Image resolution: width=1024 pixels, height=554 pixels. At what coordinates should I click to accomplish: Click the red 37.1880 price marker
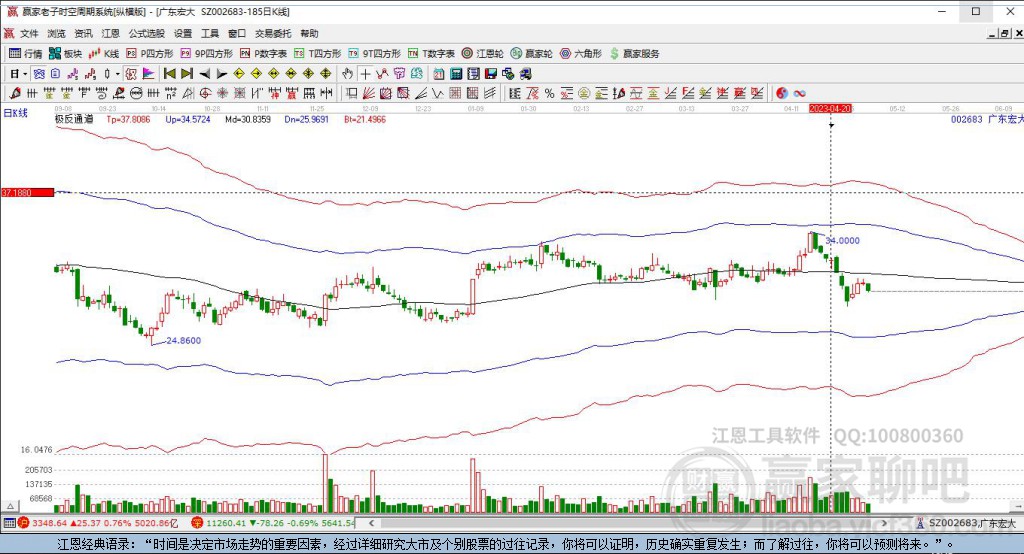[x=27, y=193]
